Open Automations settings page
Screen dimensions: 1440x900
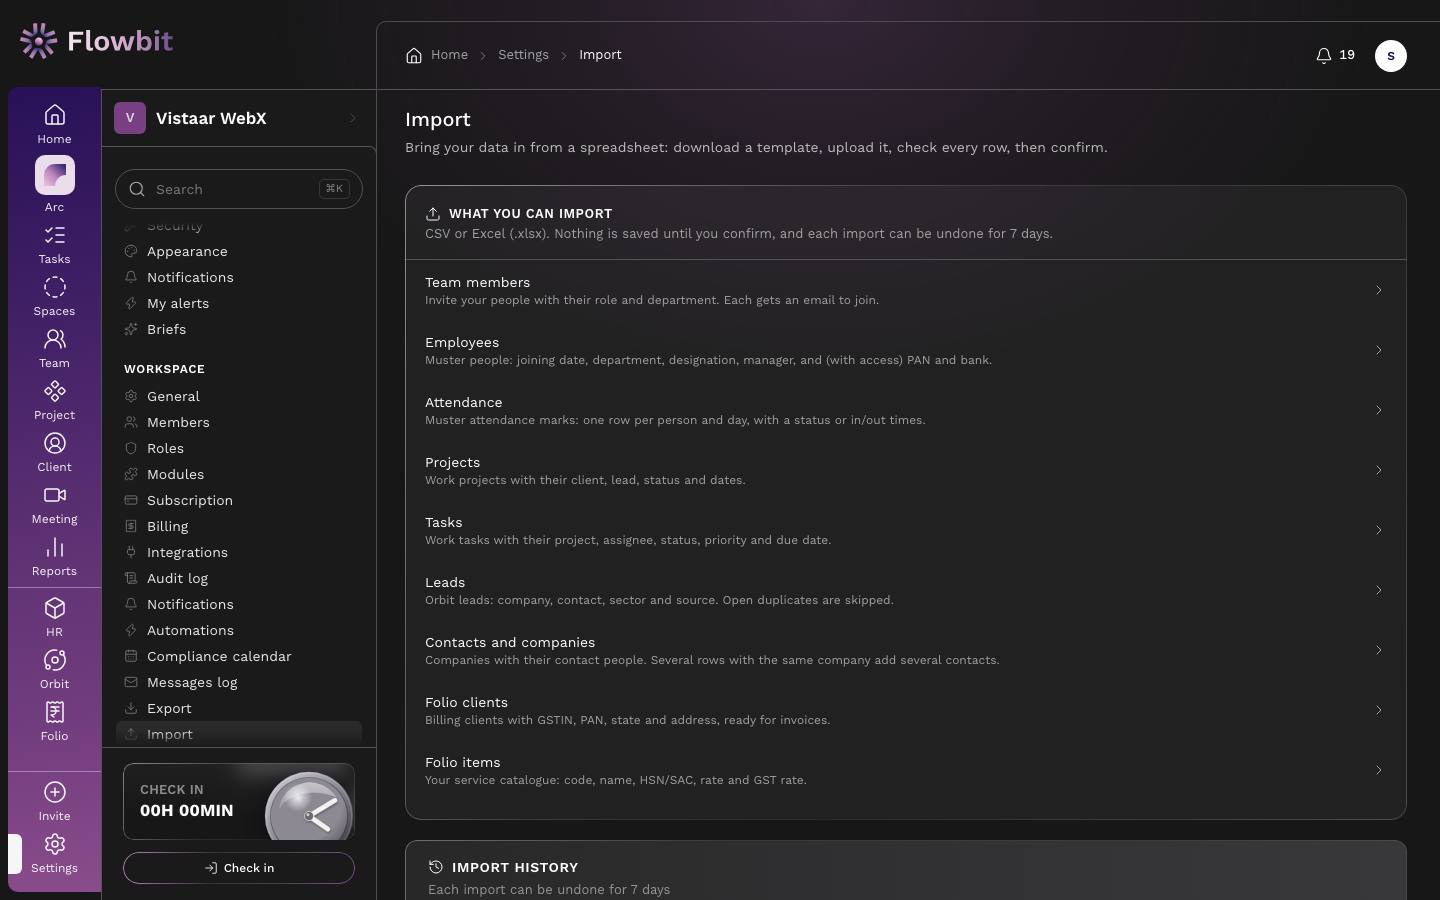coord(239,631)
